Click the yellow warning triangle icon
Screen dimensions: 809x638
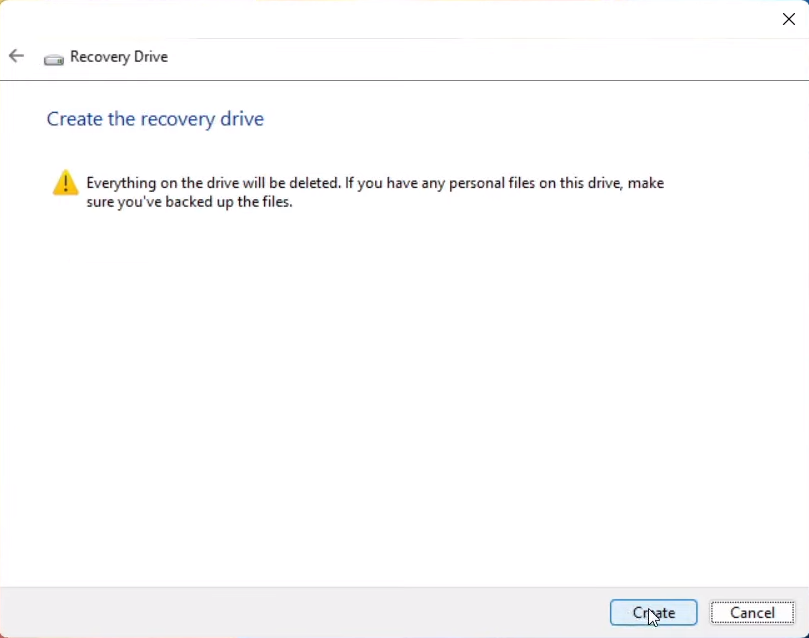point(66,183)
